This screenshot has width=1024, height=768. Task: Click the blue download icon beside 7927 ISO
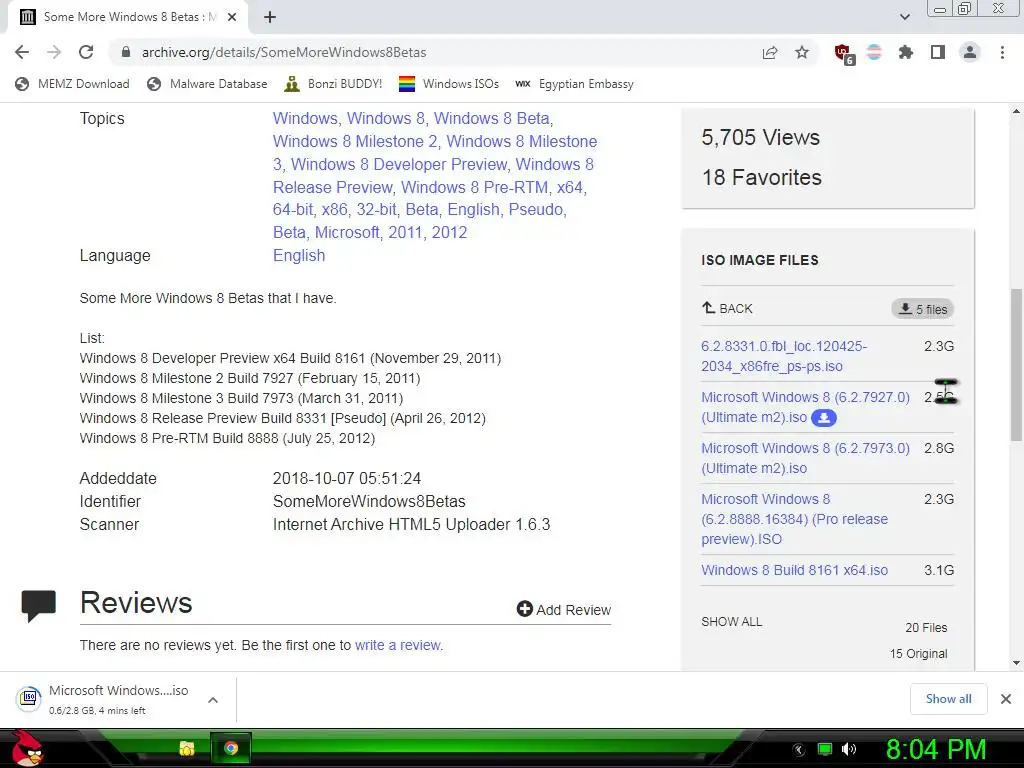tap(824, 417)
